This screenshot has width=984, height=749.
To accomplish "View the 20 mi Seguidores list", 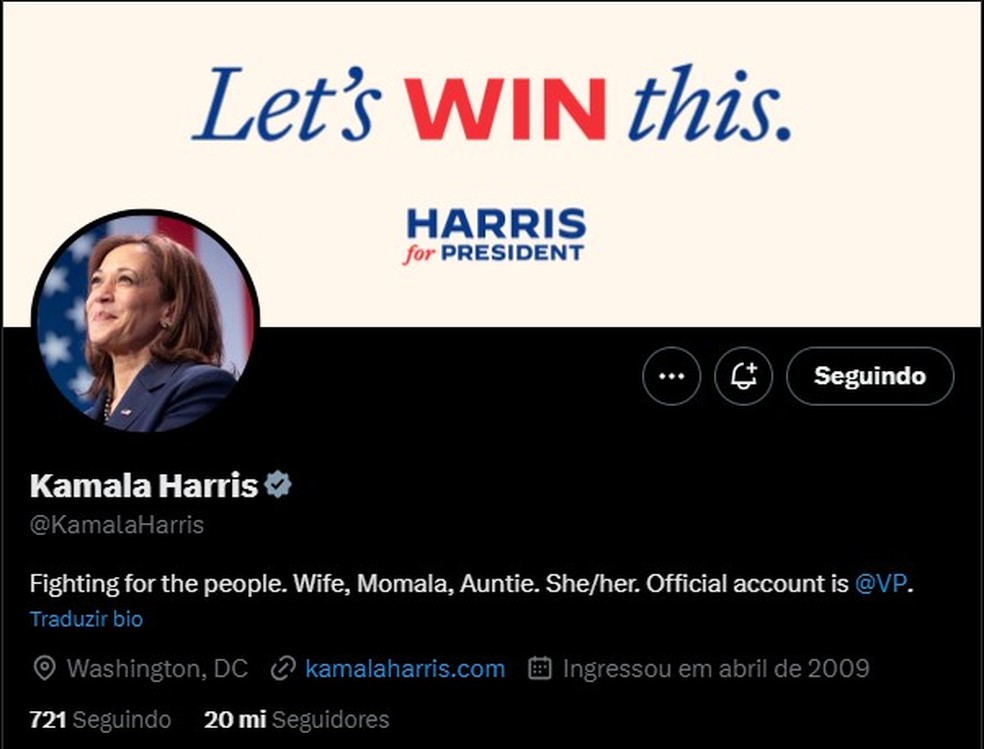I will pyautogui.click(x=296, y=720).
